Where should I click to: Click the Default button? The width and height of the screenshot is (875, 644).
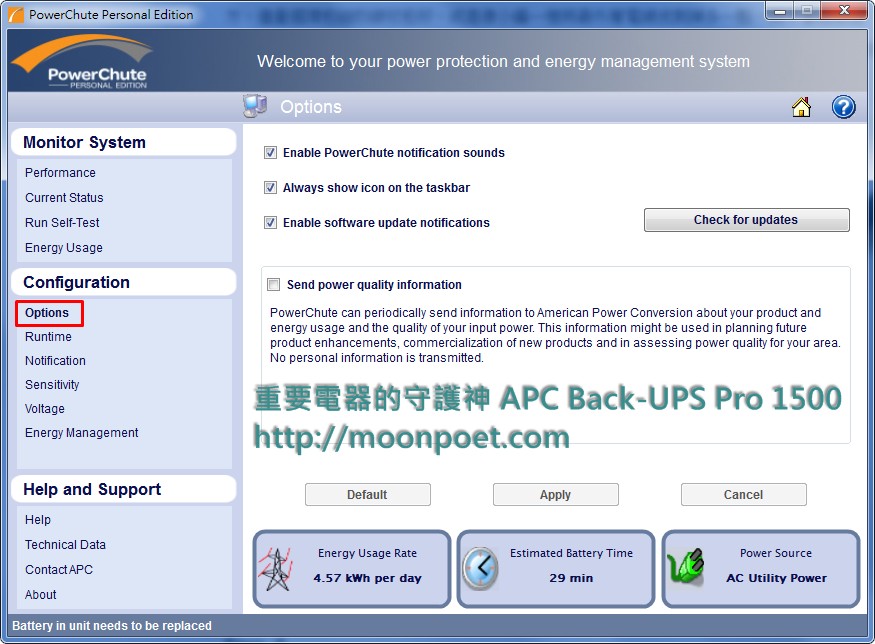tap(367, 495)
